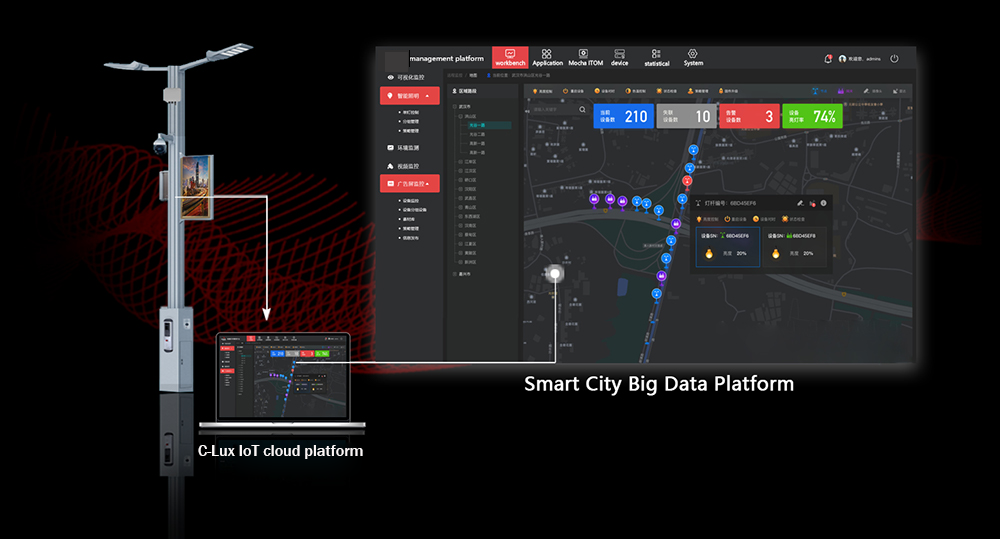Select the first device SN card in popup
This screenshot has width=1000, height=539.
point(727,246)
